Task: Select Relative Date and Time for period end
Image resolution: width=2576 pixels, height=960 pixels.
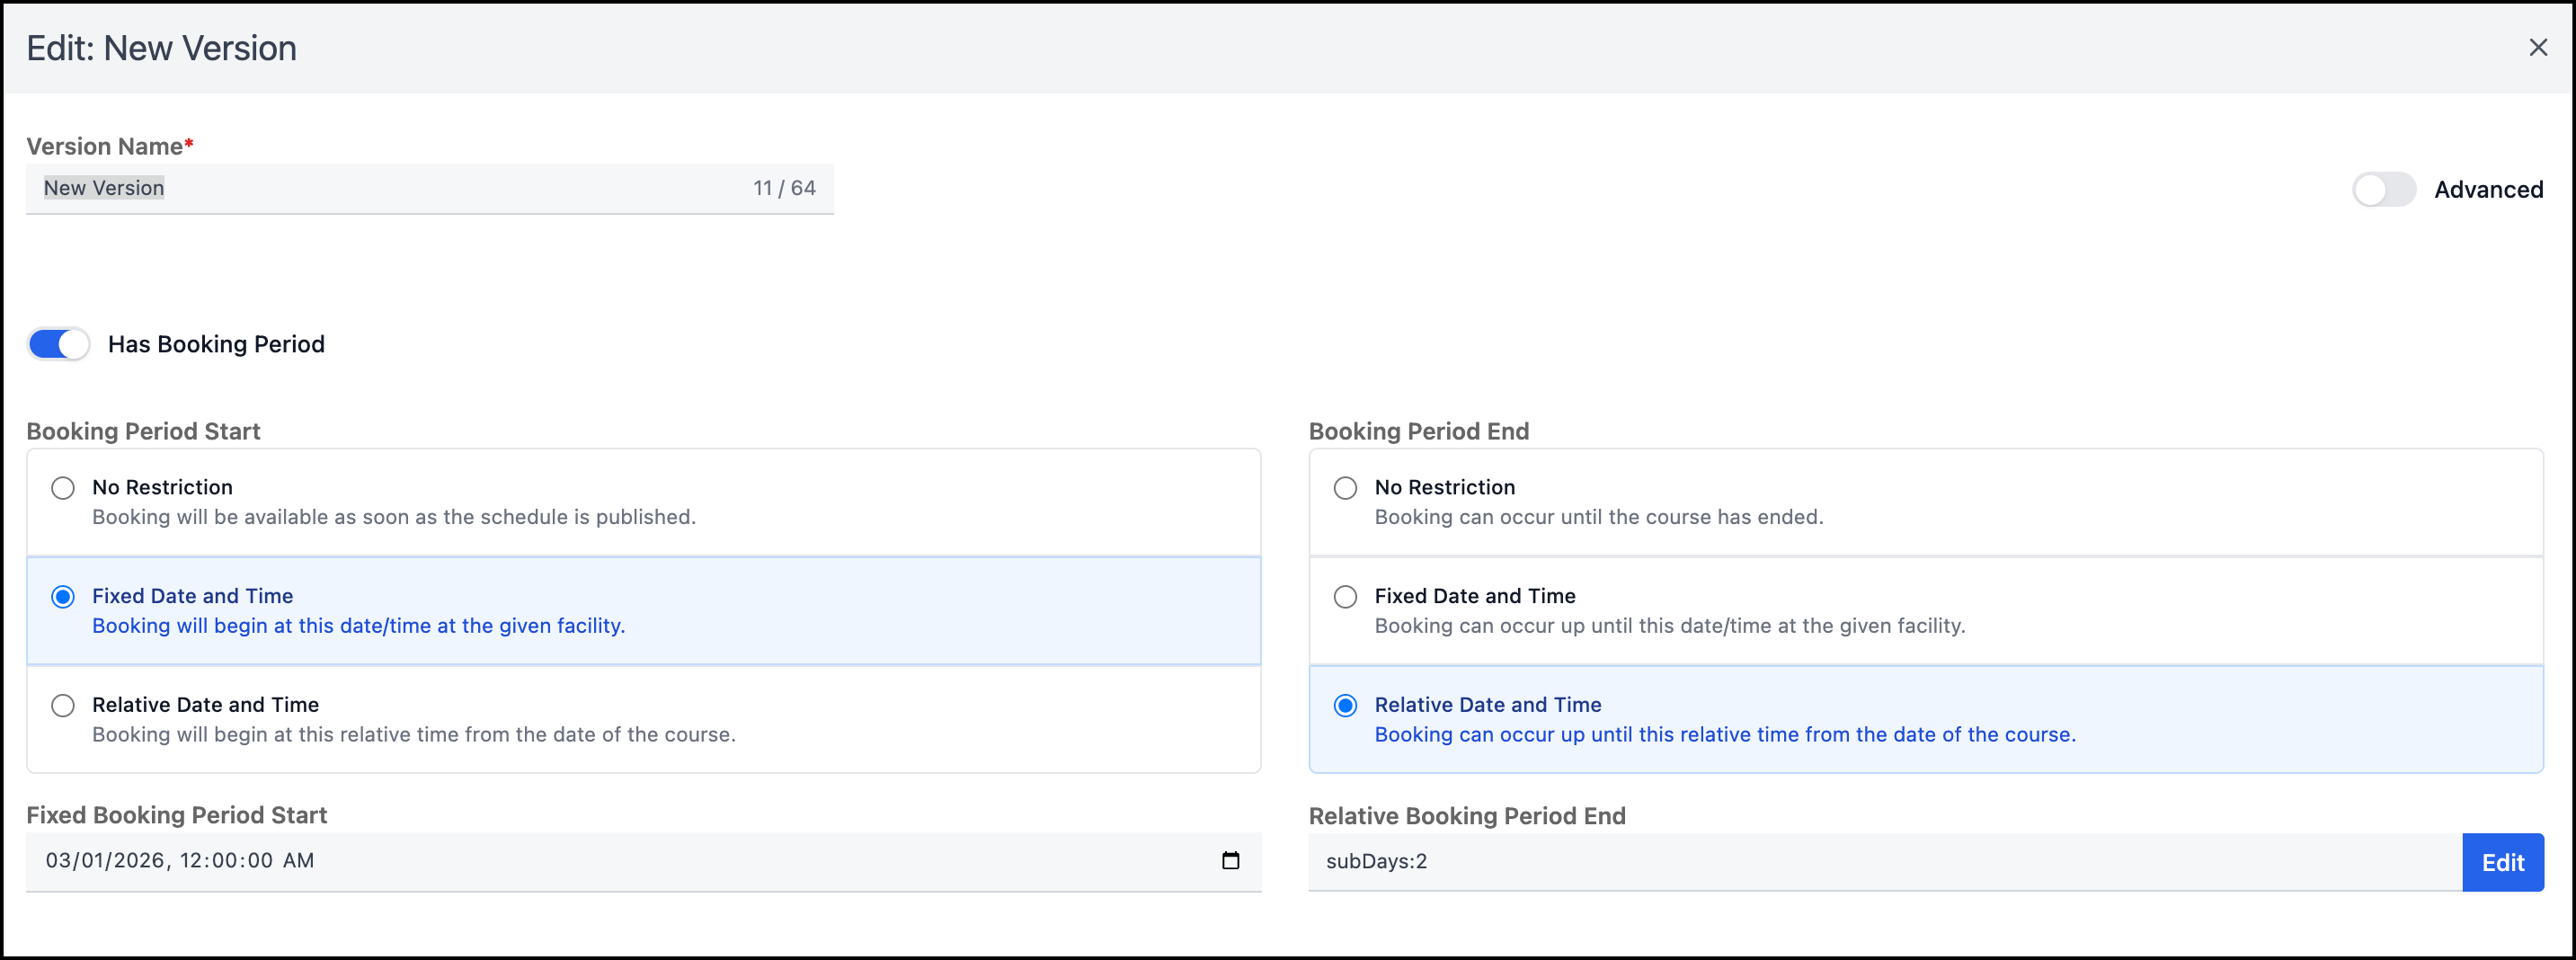Action: click(x=1345, y=706)
